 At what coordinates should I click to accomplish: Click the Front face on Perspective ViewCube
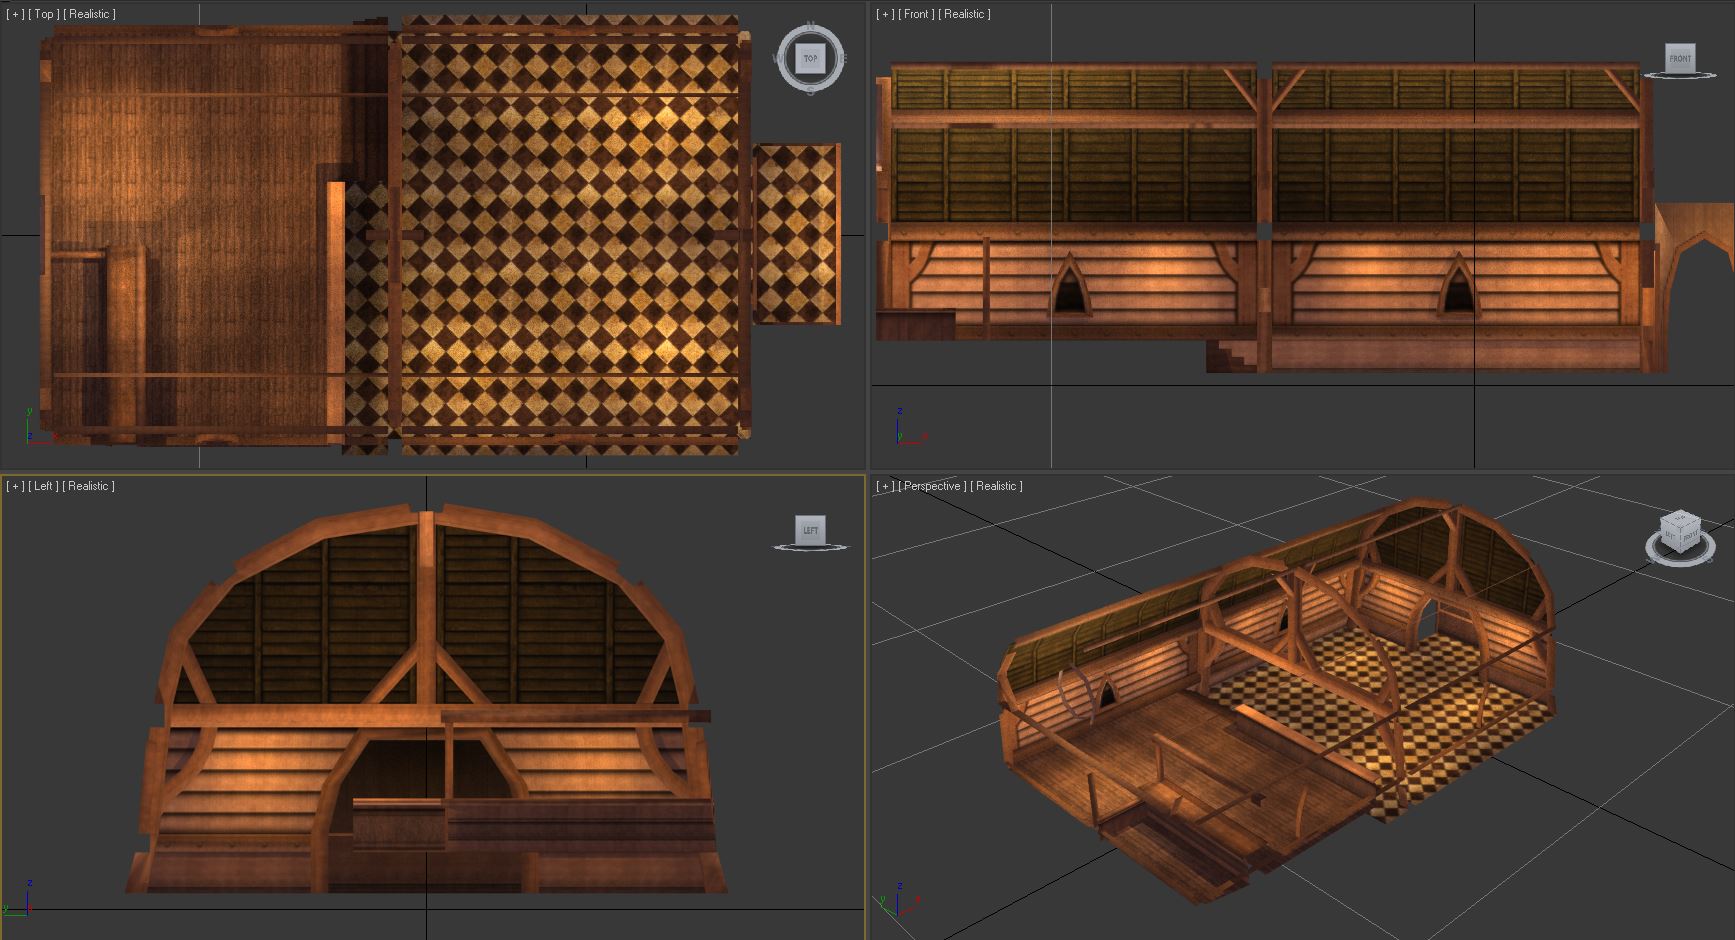click(1689, 536)
